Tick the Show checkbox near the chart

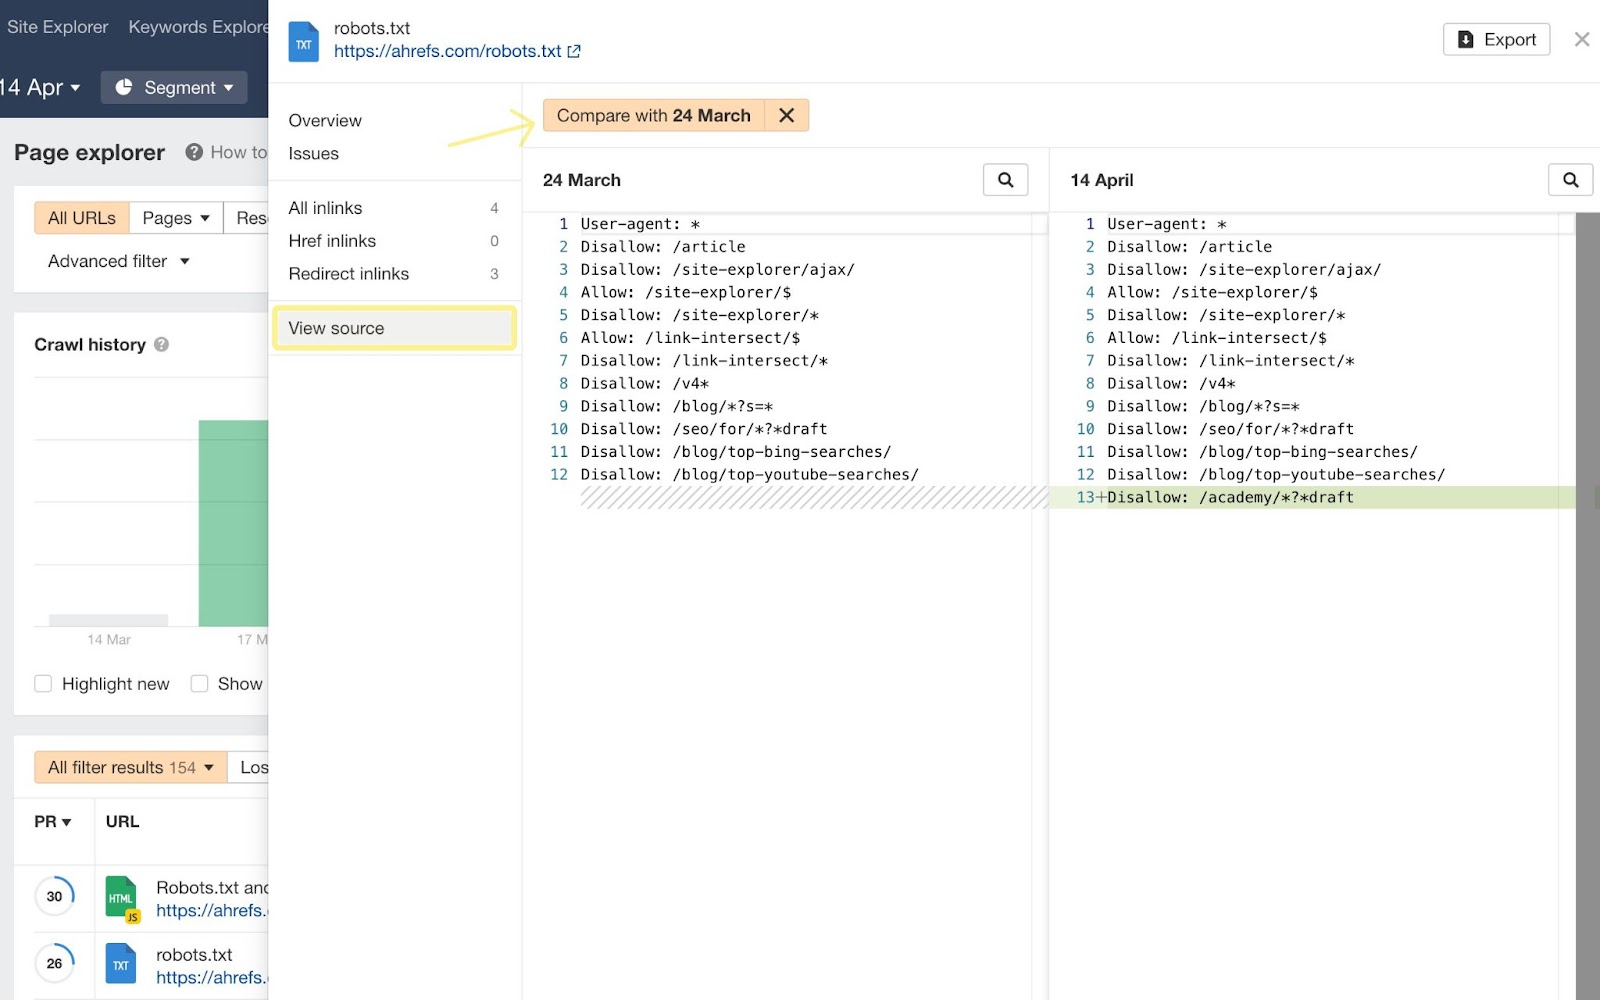pyautogui.click(x=200, y=683)
